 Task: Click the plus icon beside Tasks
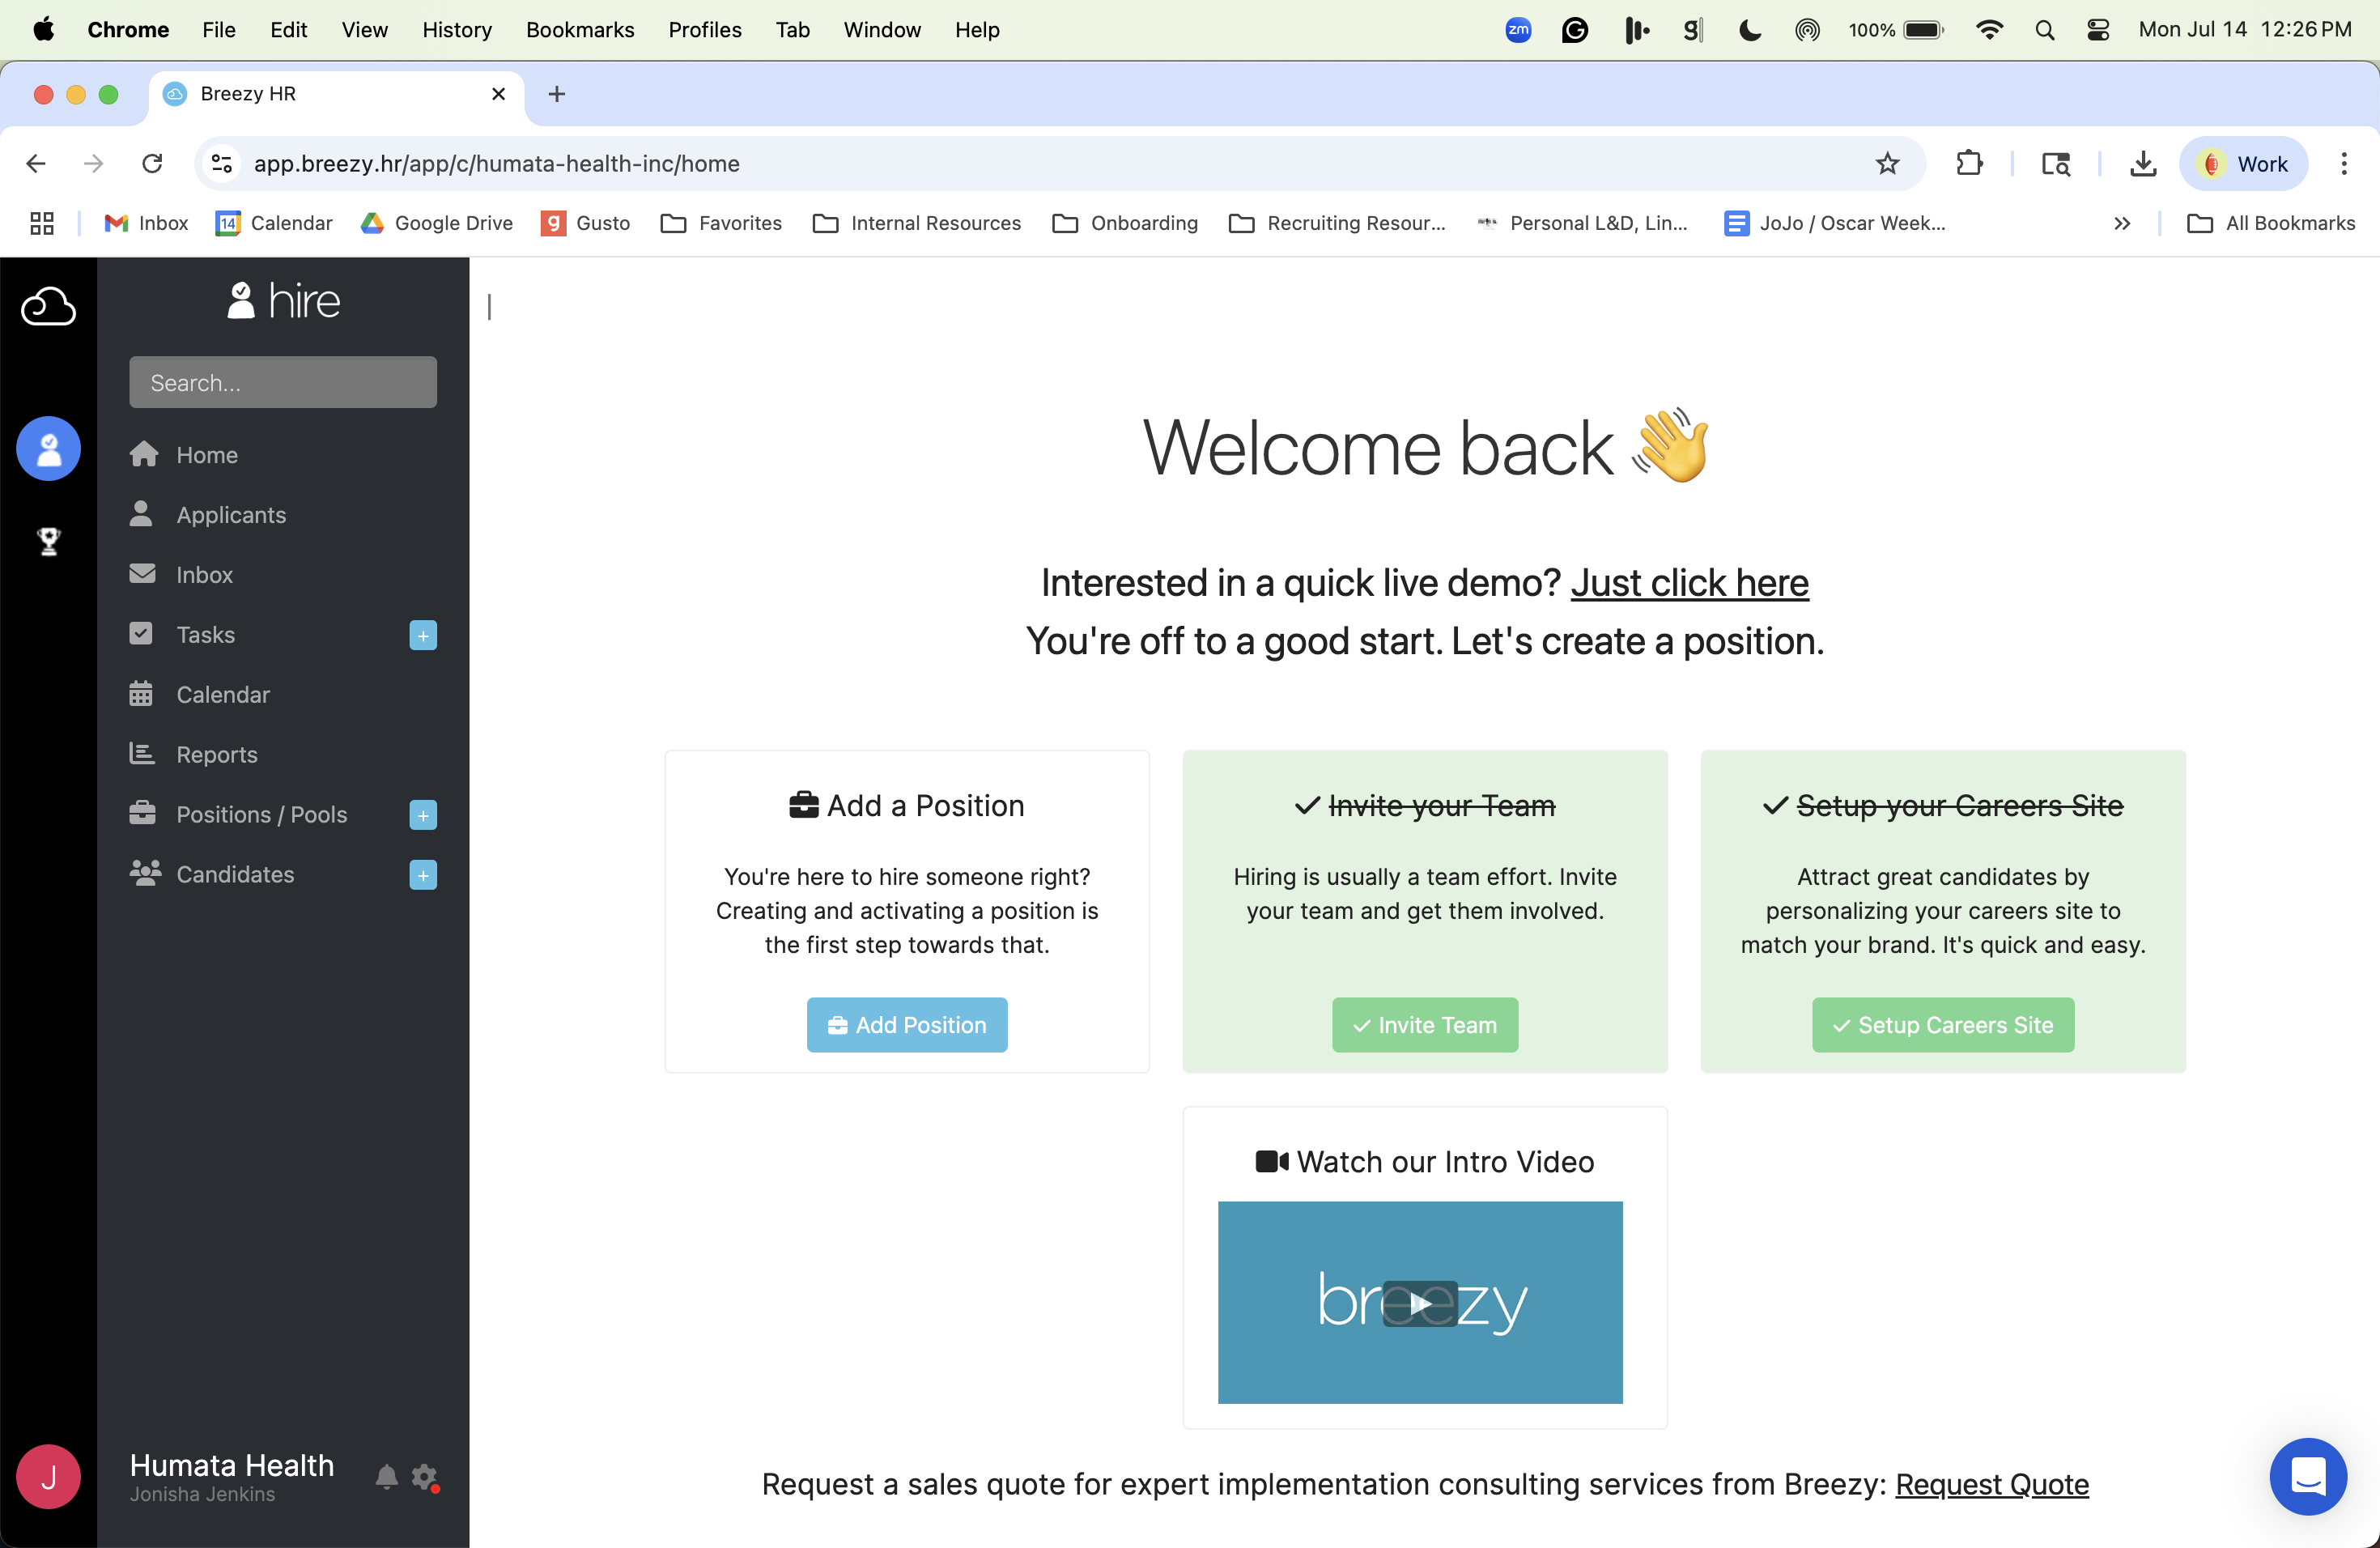coord(423,636)
